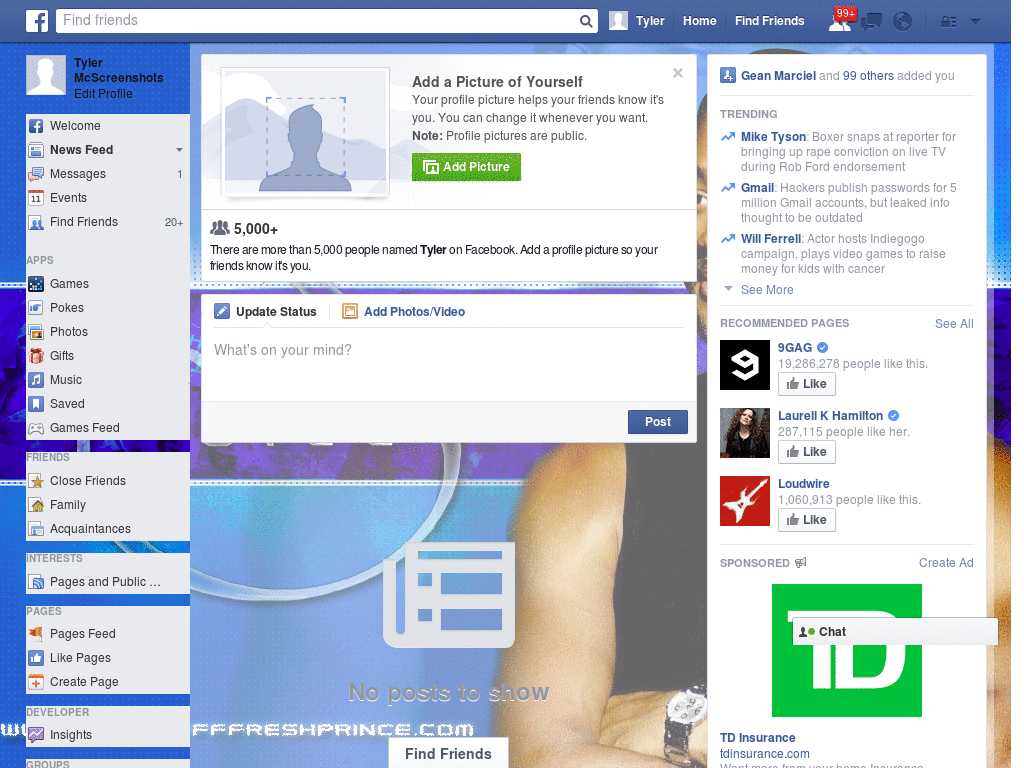
Task: Click the What's on your mind box
Action: pyautogui.click(x=449, y=364)
